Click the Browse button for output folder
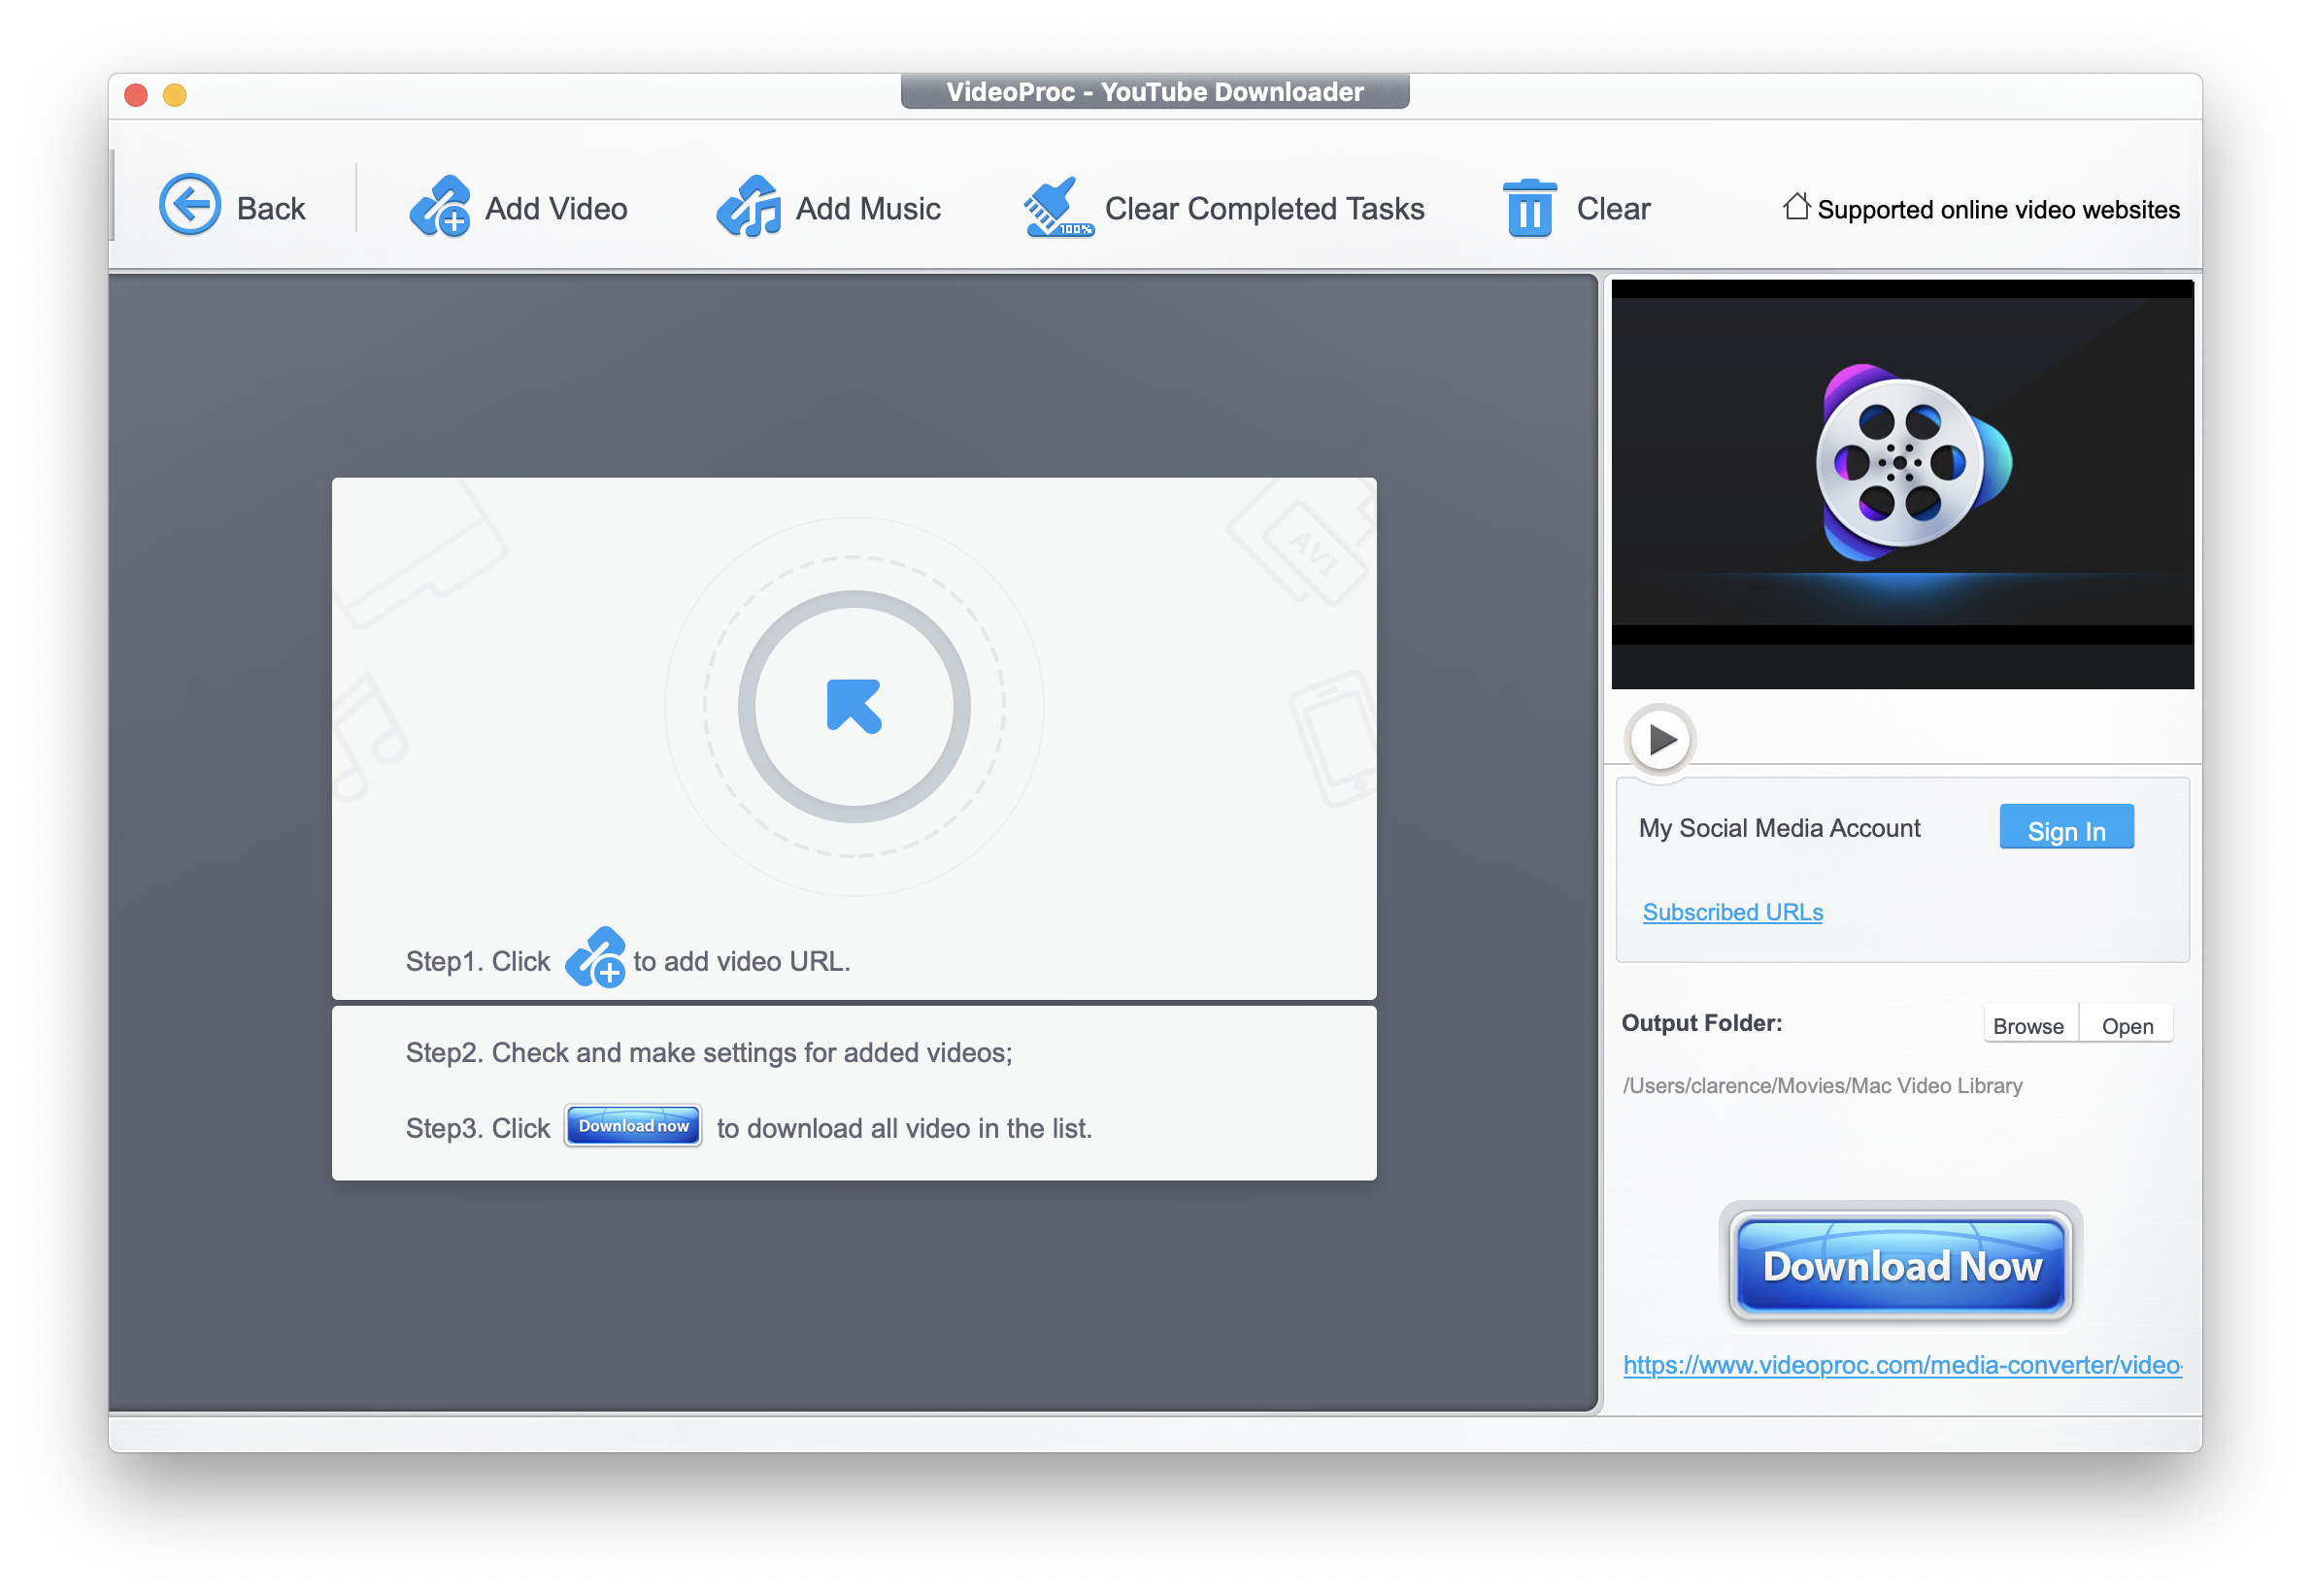 coord(2028,1023)
